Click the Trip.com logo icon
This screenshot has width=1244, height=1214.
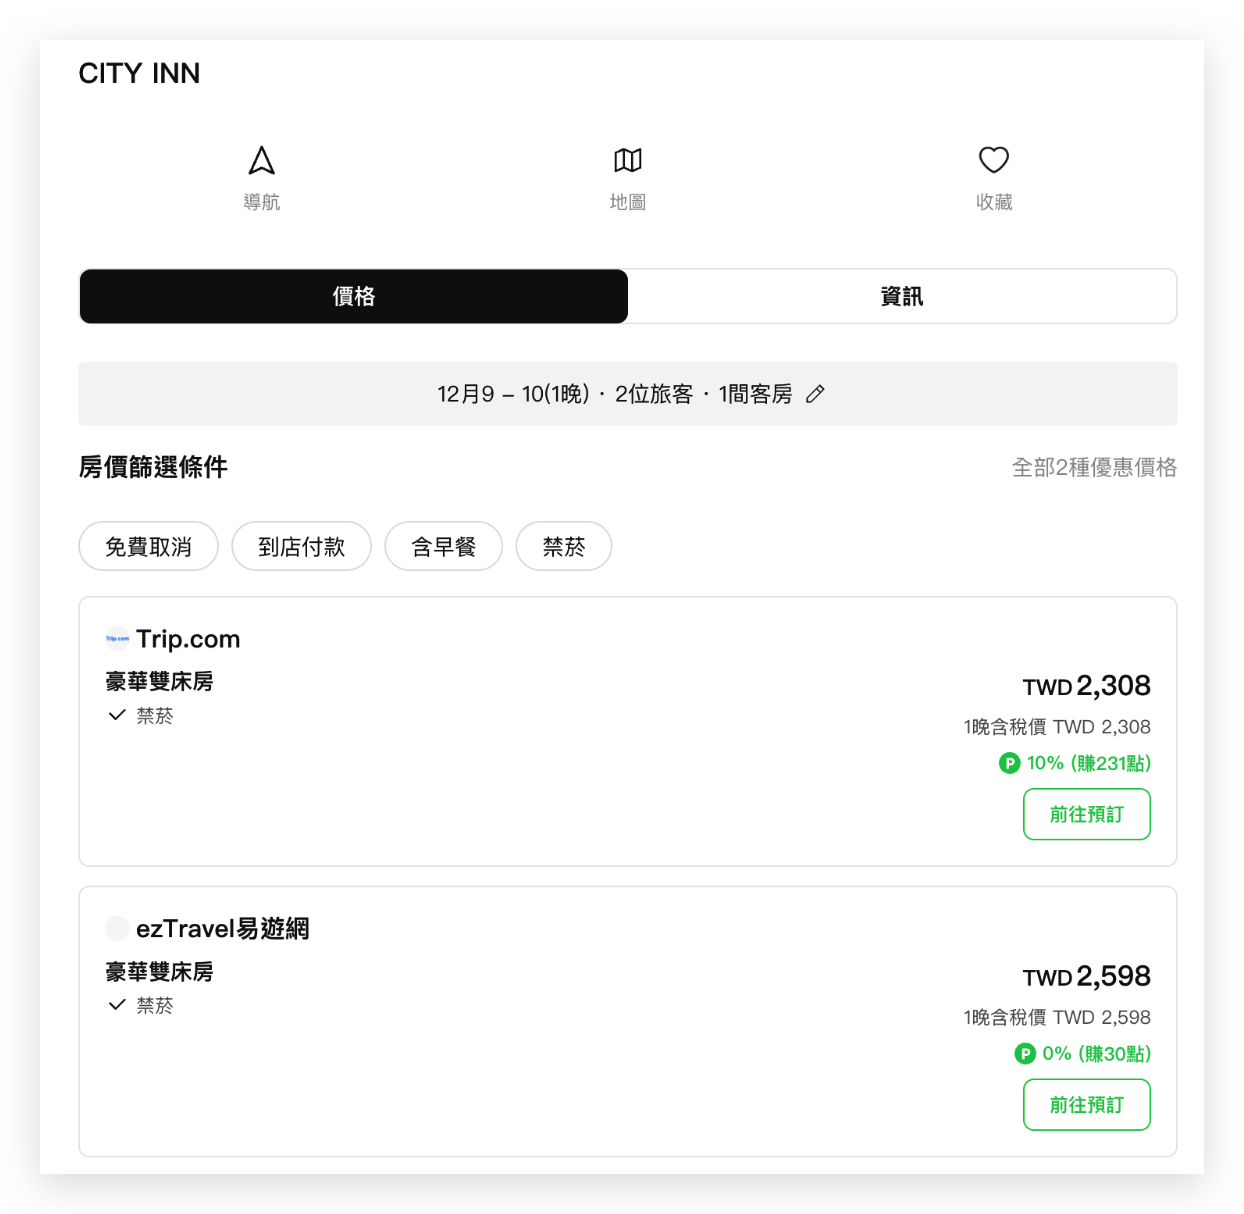[x=117, y=638]
